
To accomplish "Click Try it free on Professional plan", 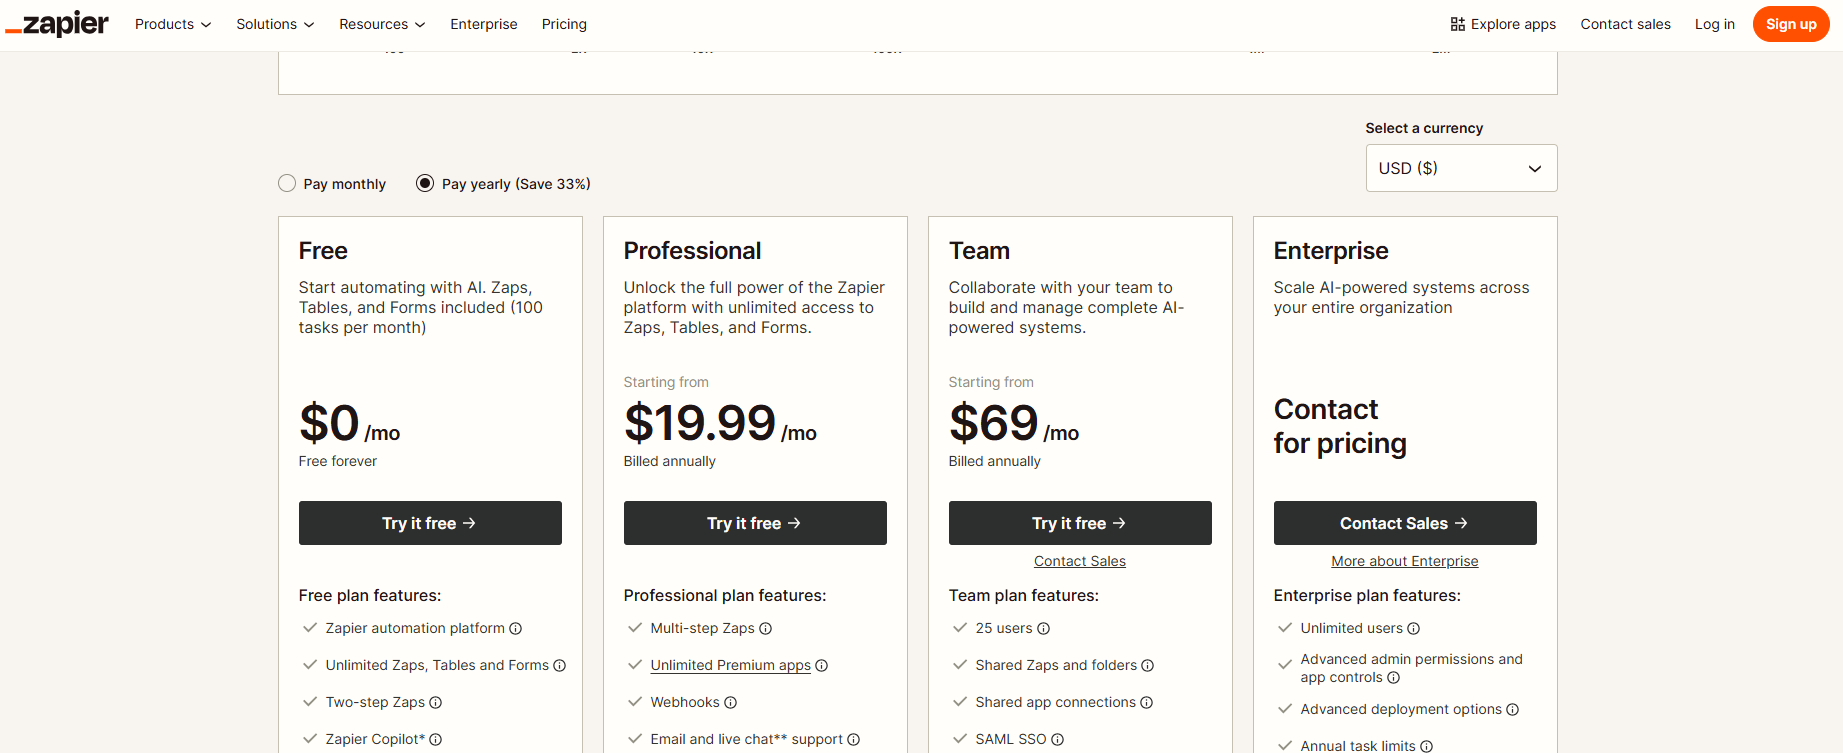I will (x=755, y=523).
